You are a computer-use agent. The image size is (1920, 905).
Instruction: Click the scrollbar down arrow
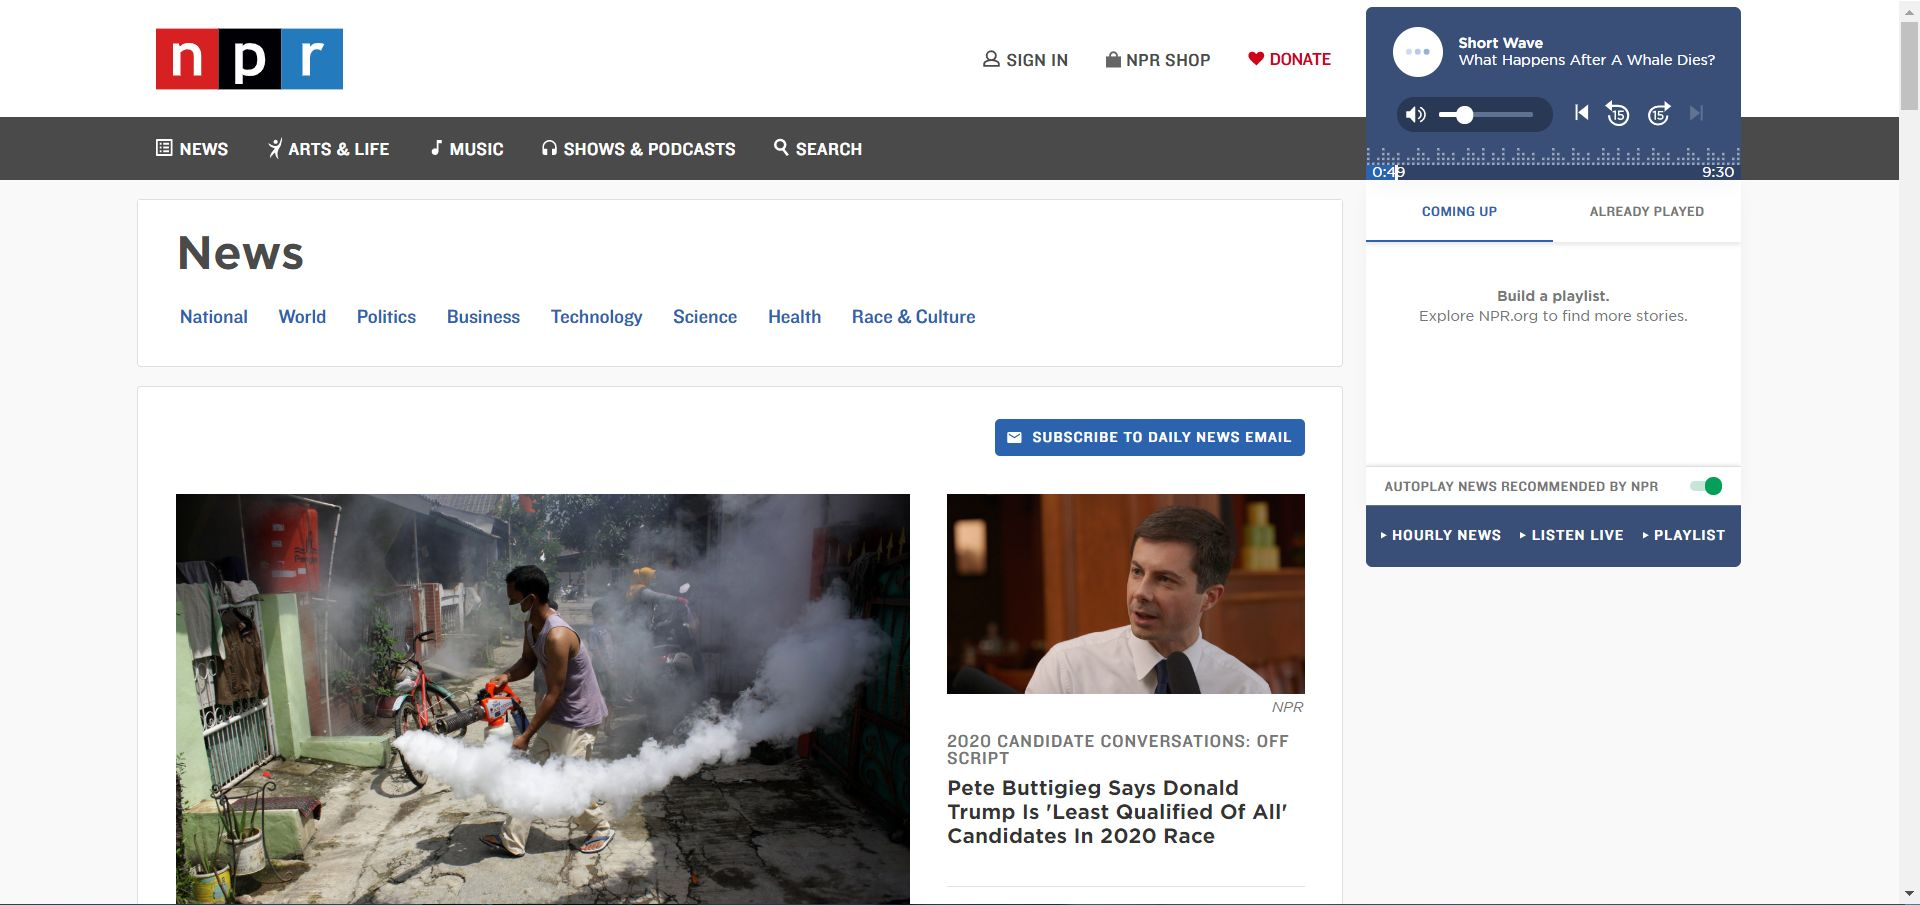point(1909,894)
